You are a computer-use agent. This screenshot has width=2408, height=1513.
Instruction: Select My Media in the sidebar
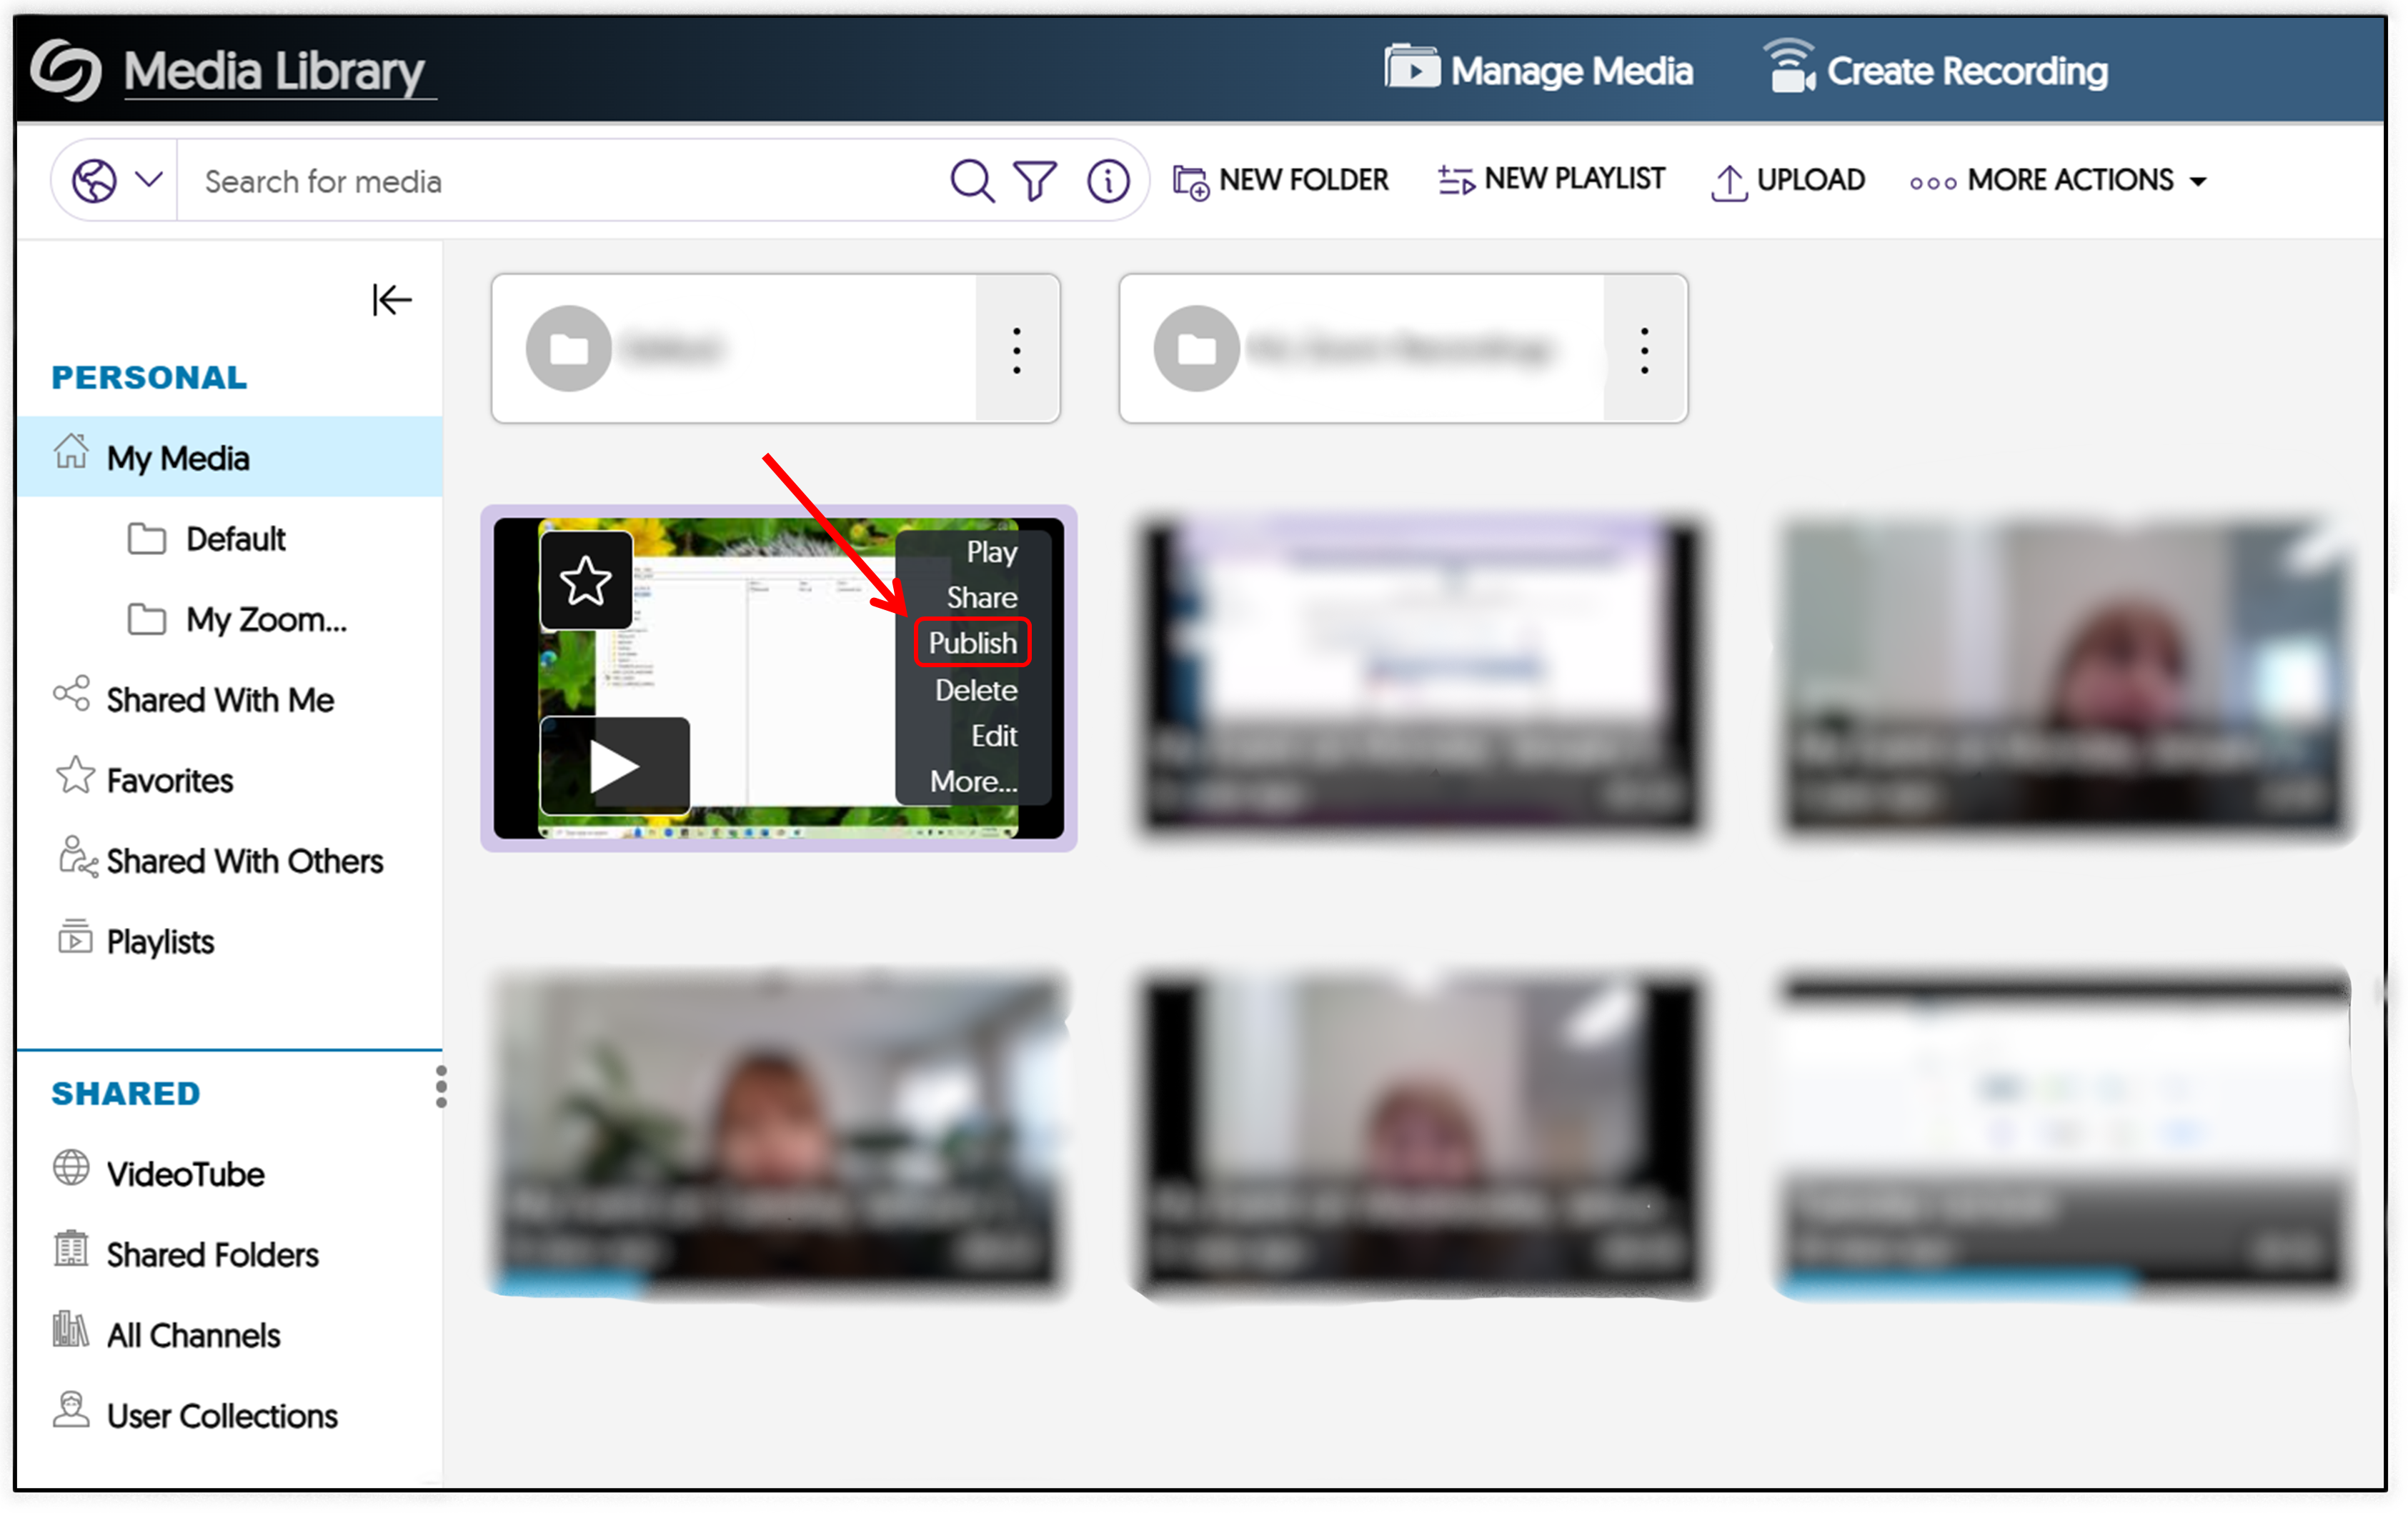[229, 457]
